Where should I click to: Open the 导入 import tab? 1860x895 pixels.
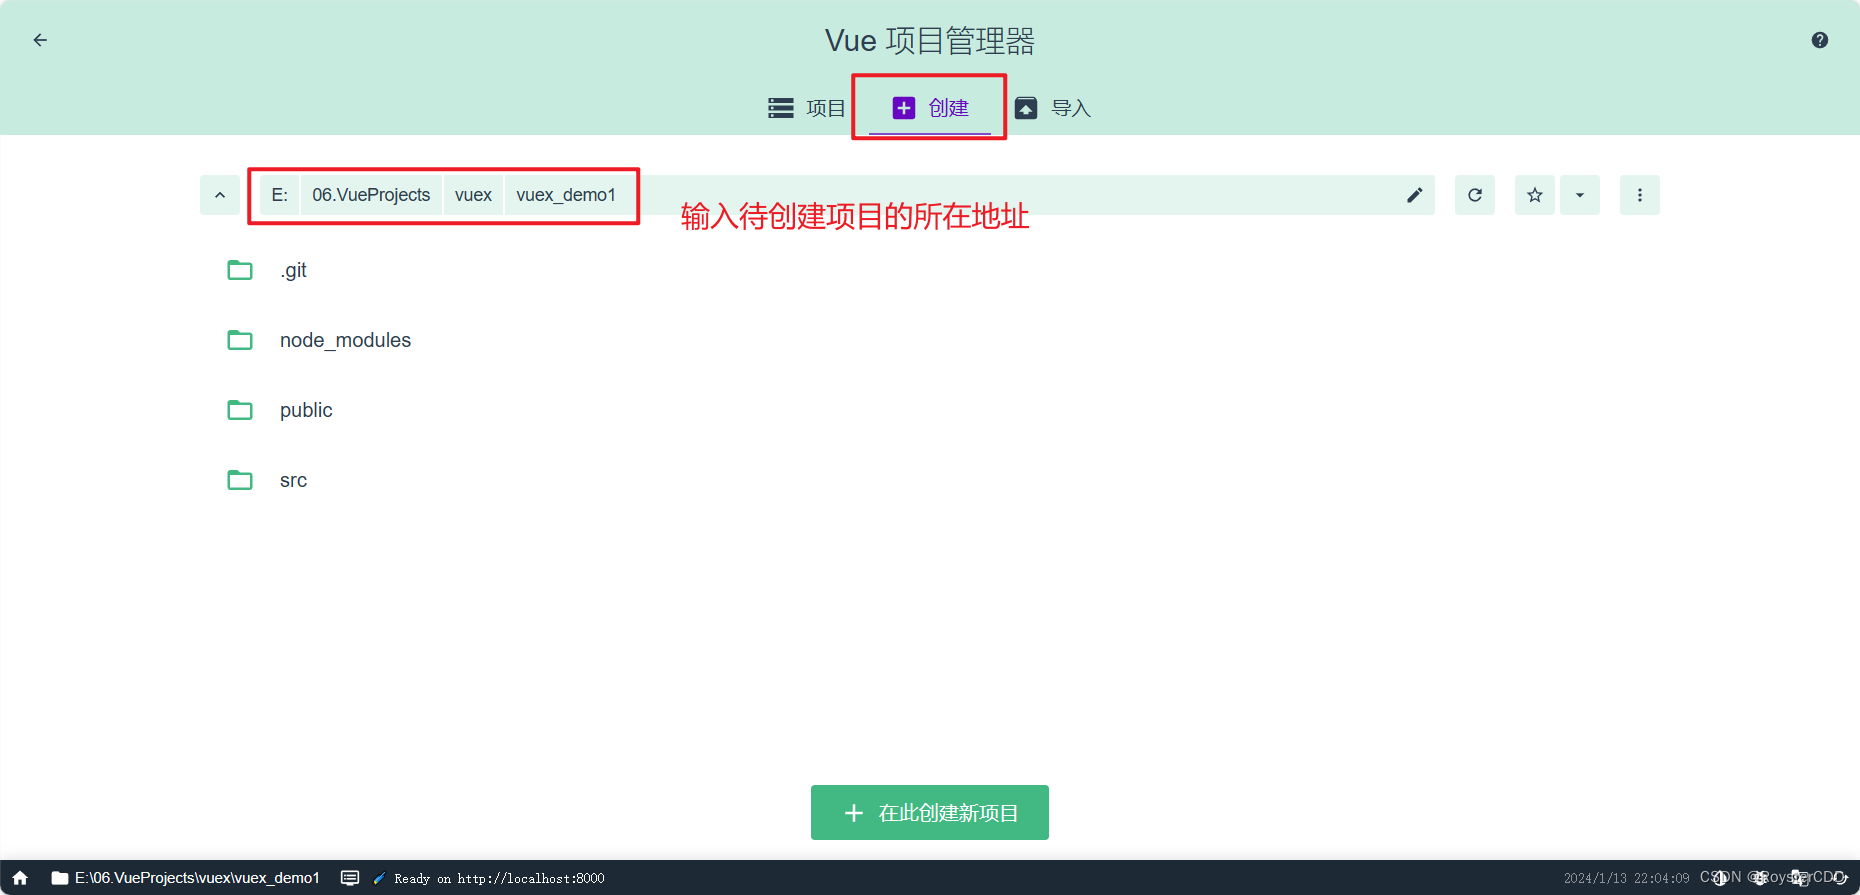(x=1053, y=108)
